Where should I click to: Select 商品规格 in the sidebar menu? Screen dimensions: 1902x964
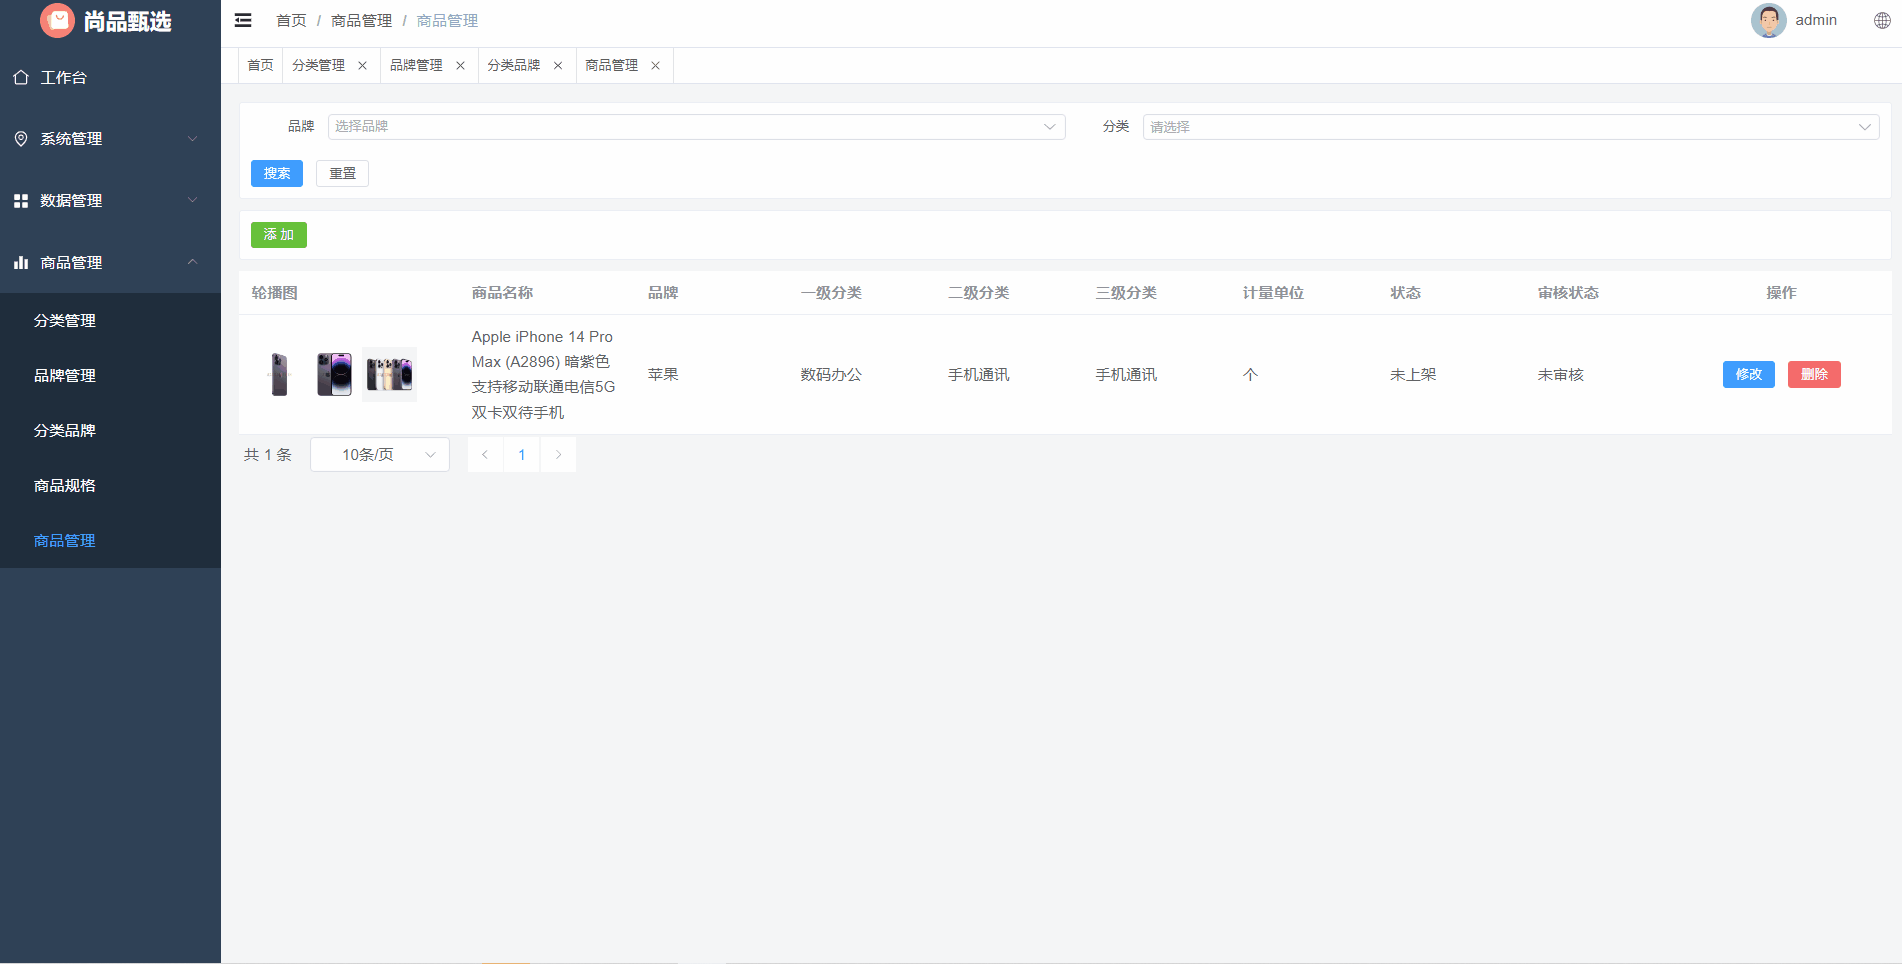64,485
